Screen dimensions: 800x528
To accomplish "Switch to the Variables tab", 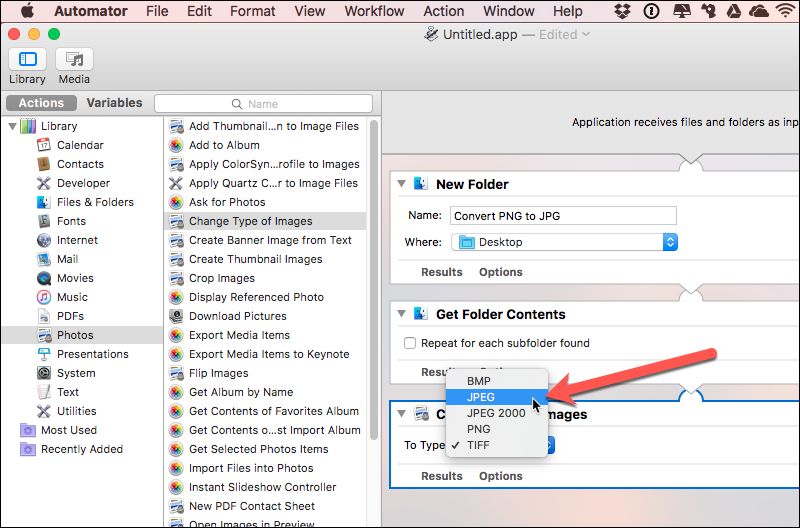I will [x=114, y=103].
